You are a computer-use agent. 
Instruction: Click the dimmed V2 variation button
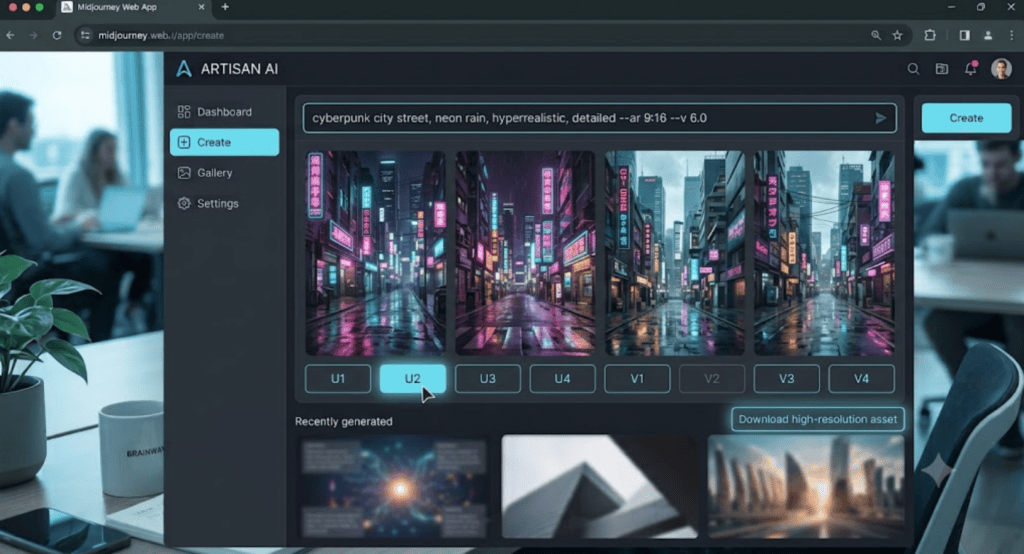[x=712, y=379]
